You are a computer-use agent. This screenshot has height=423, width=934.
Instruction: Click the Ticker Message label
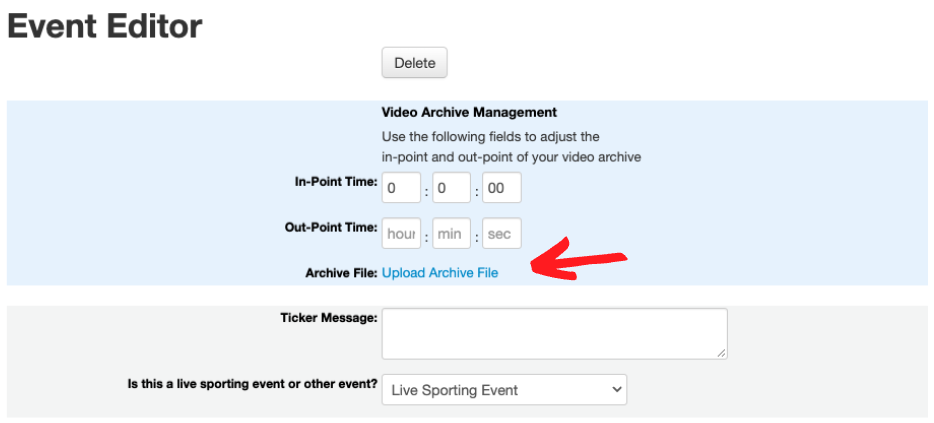pyautogui.click(x=329, y=318)
